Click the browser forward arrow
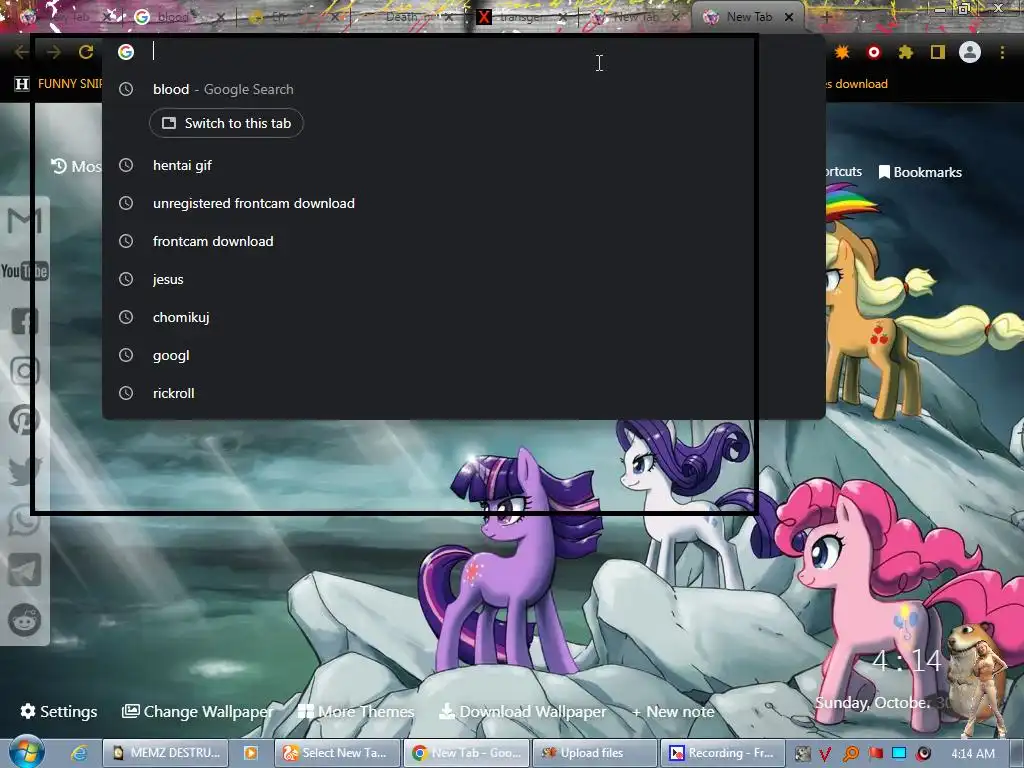Viewport: 1024px width, 768px height. tap(54, 52)
